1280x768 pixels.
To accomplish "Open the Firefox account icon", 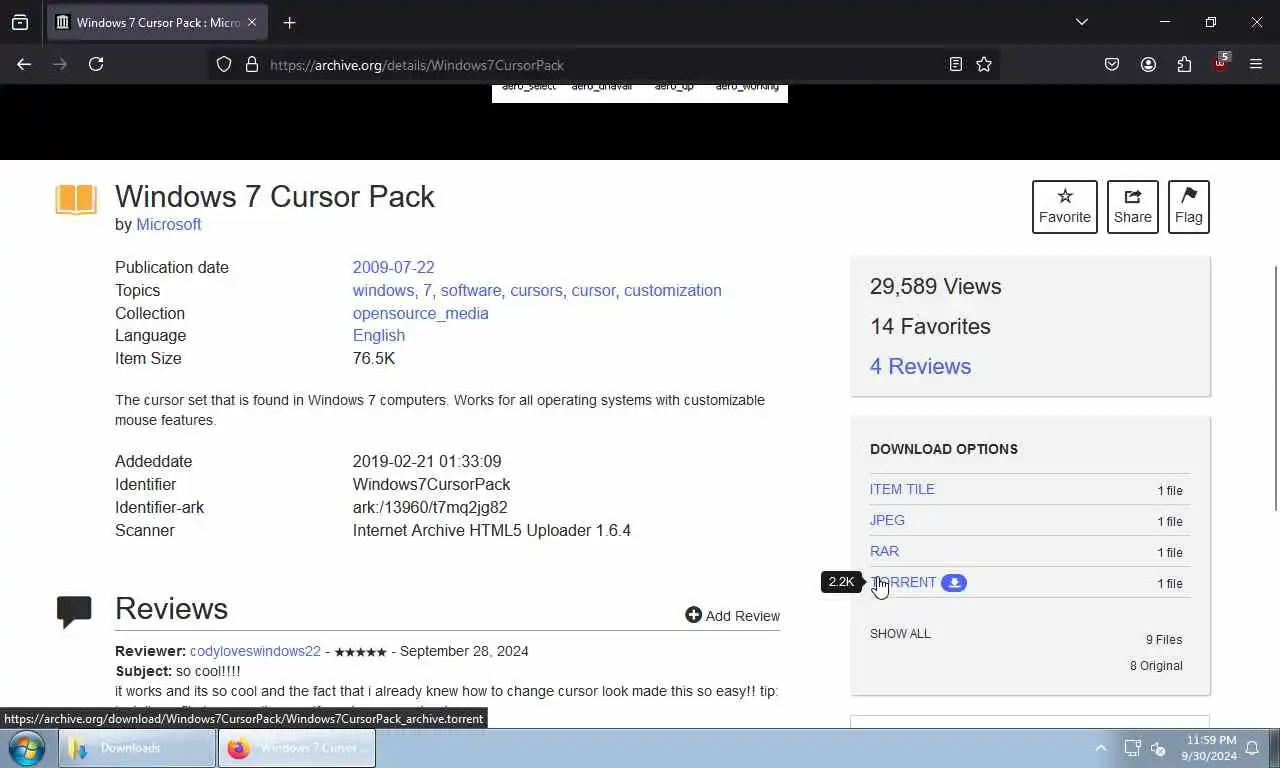I will 1148,64.
